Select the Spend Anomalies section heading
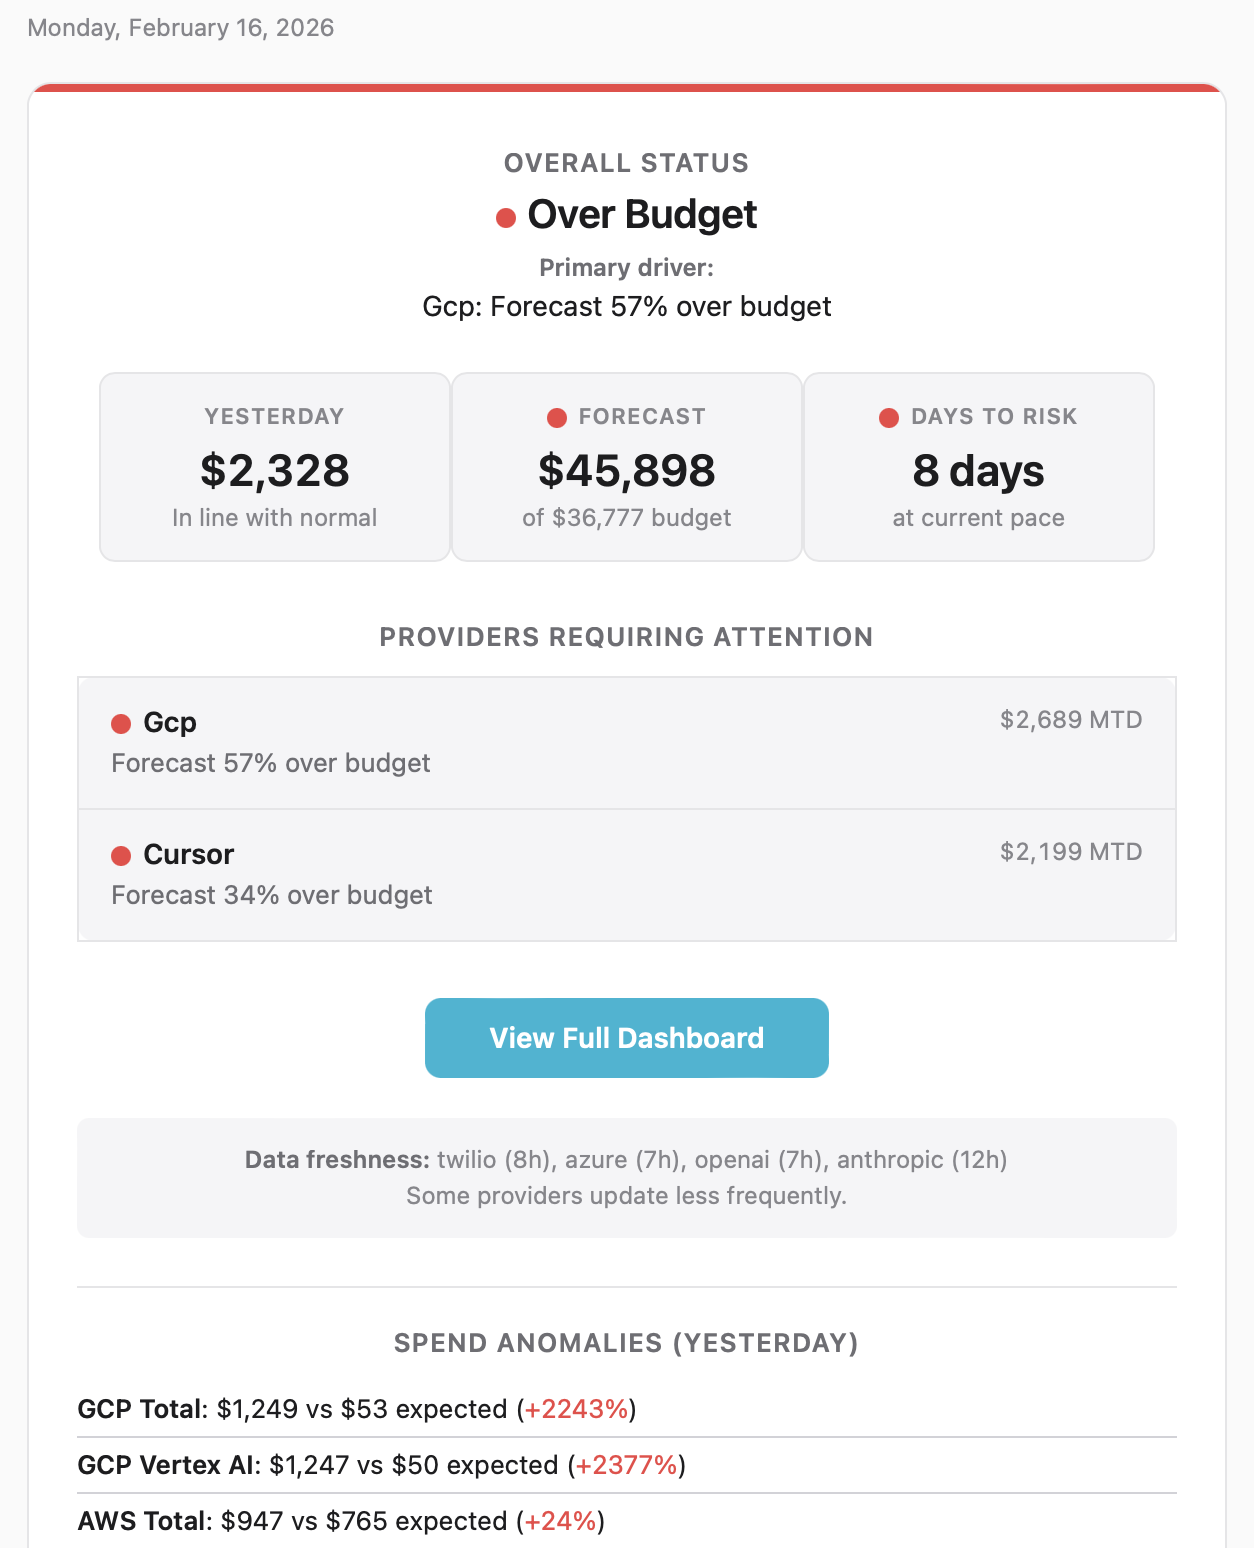Screen dimensions: 1254x1548 point(627,1343)
